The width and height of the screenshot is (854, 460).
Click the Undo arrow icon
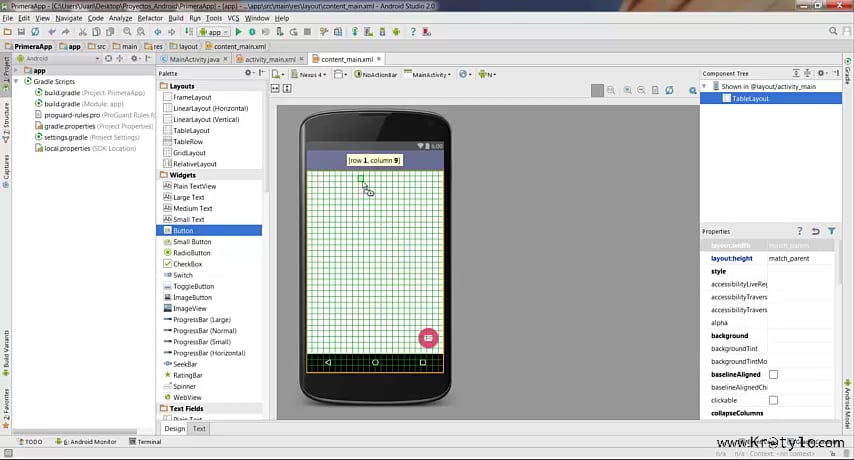(x=52, y=32)
